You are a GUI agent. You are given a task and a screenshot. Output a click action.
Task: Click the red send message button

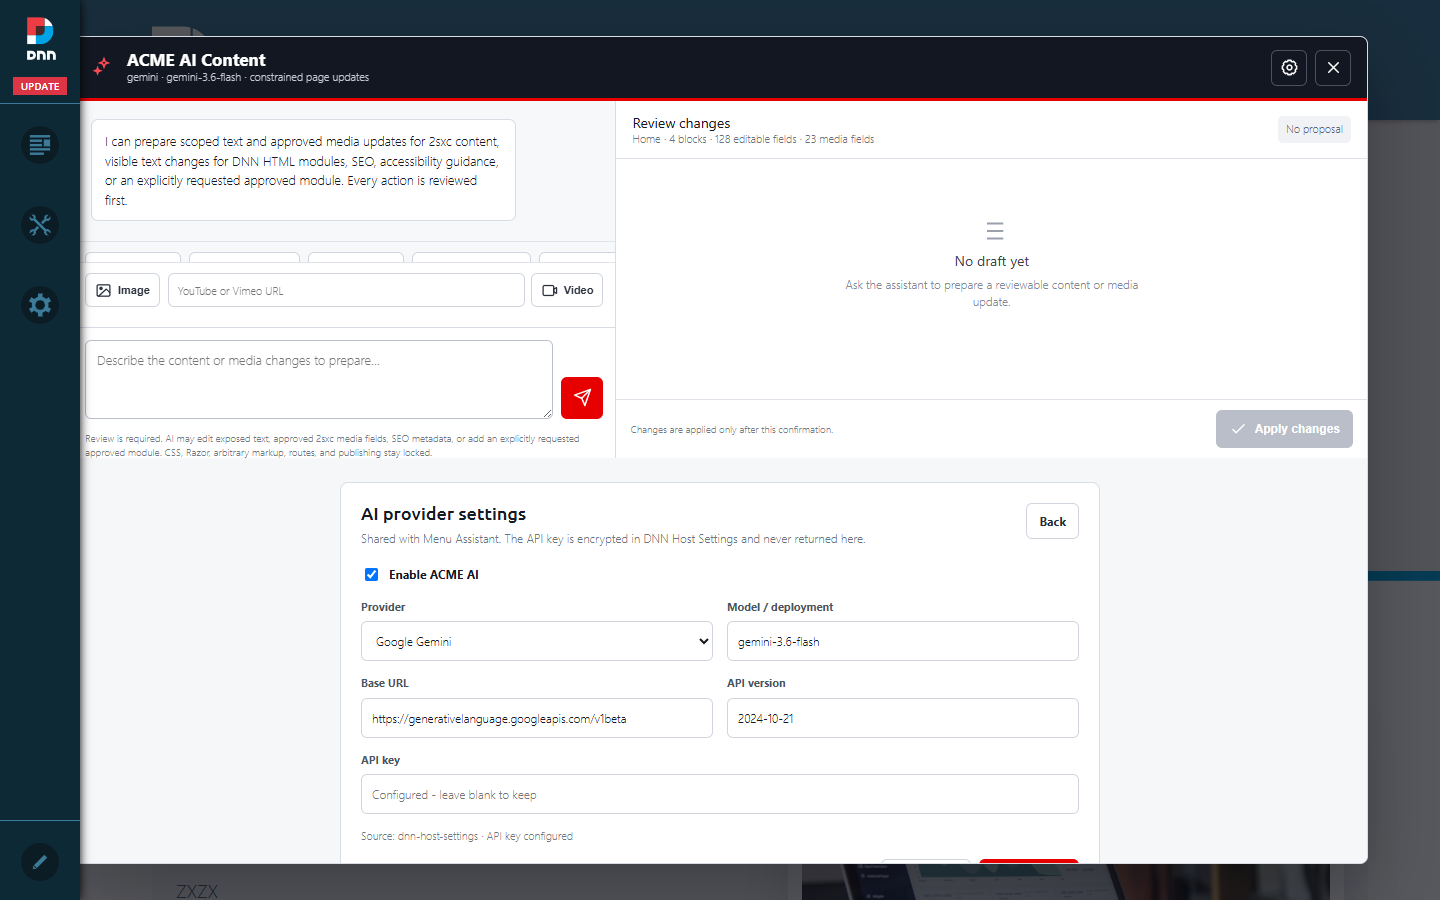click(582, 398)
